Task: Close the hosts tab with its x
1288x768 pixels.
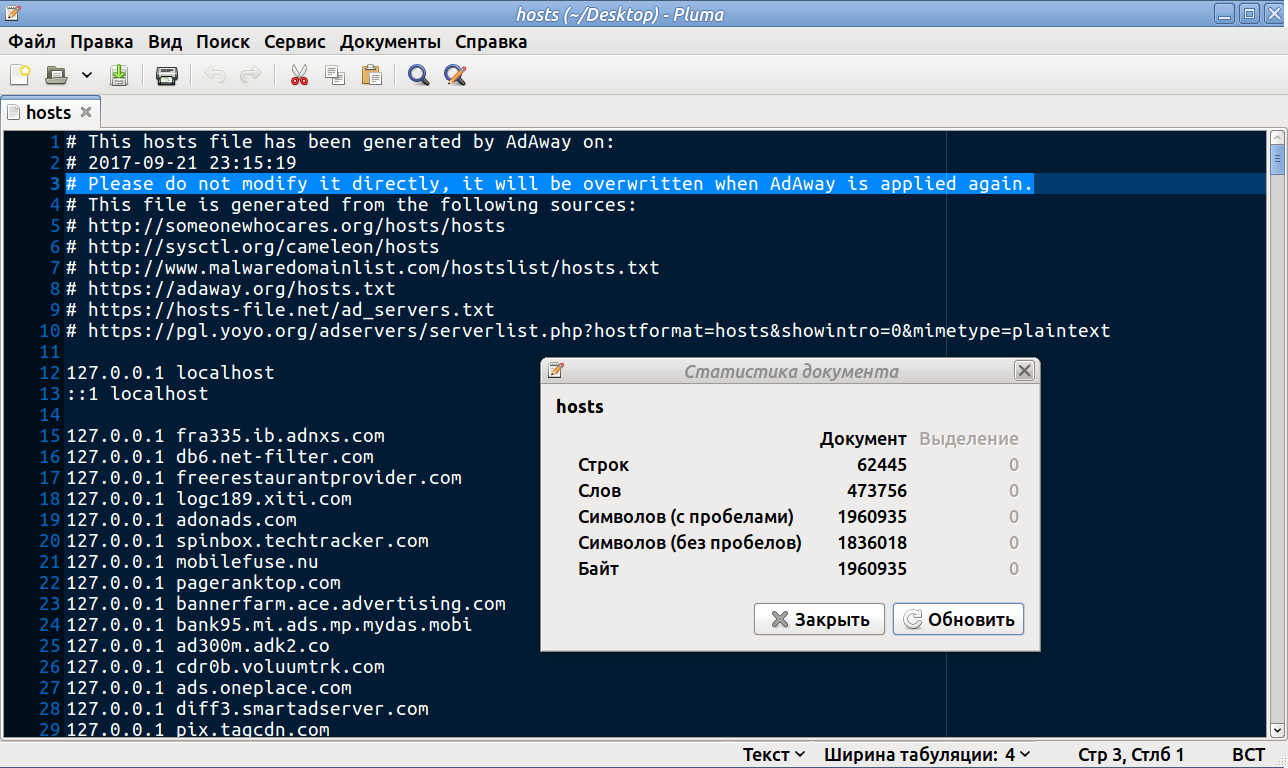Action: (x=86, y=112)
